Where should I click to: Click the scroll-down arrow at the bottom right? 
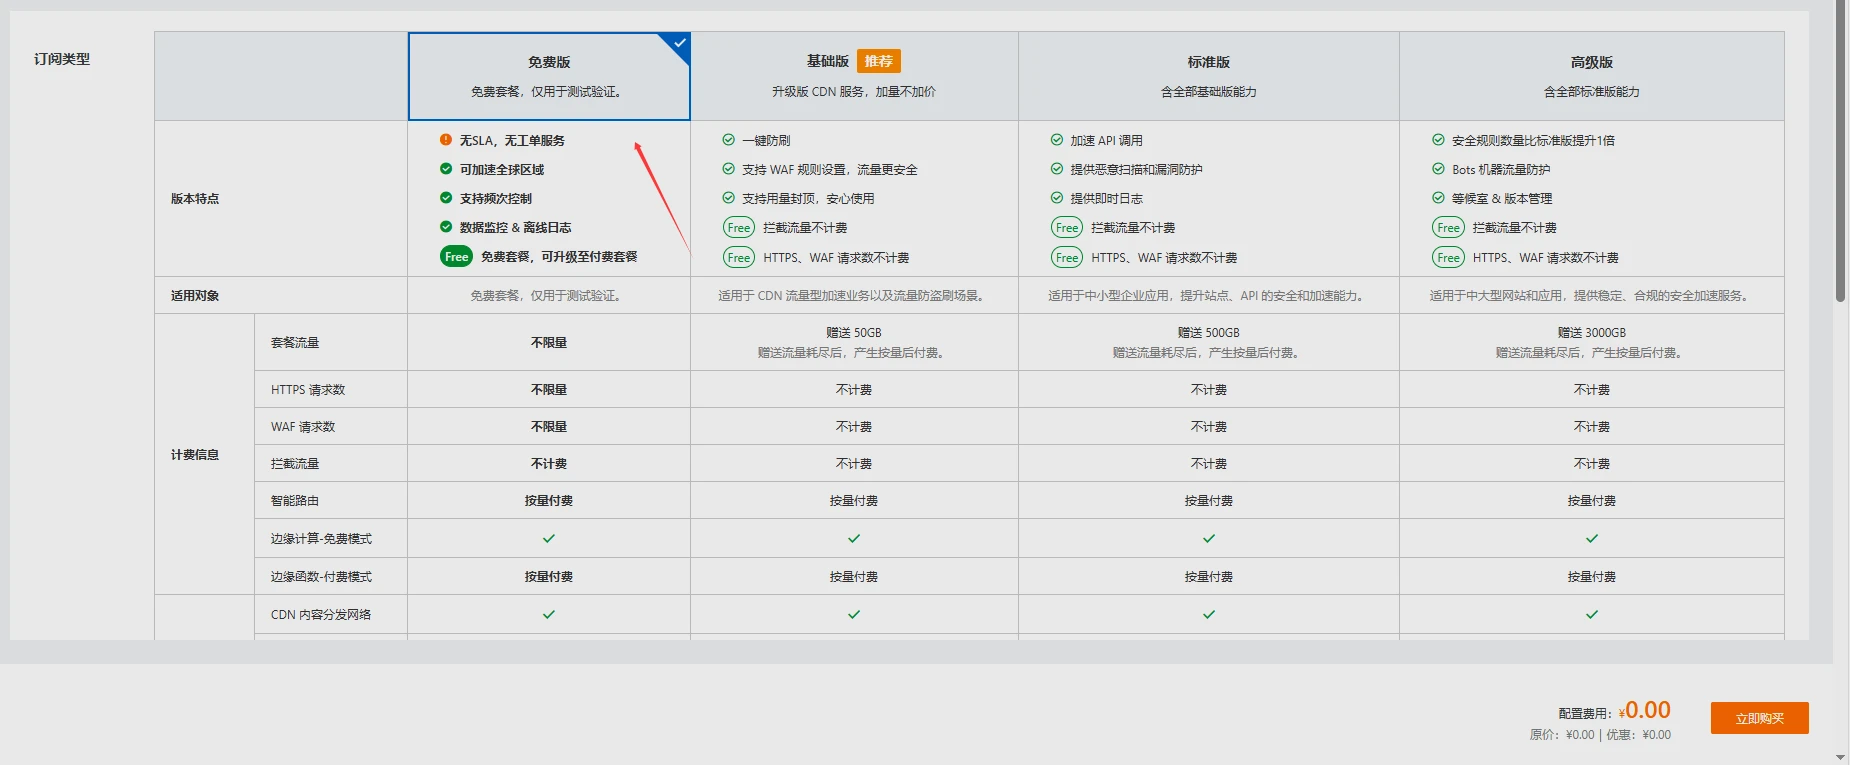(x=1840, y=757)
